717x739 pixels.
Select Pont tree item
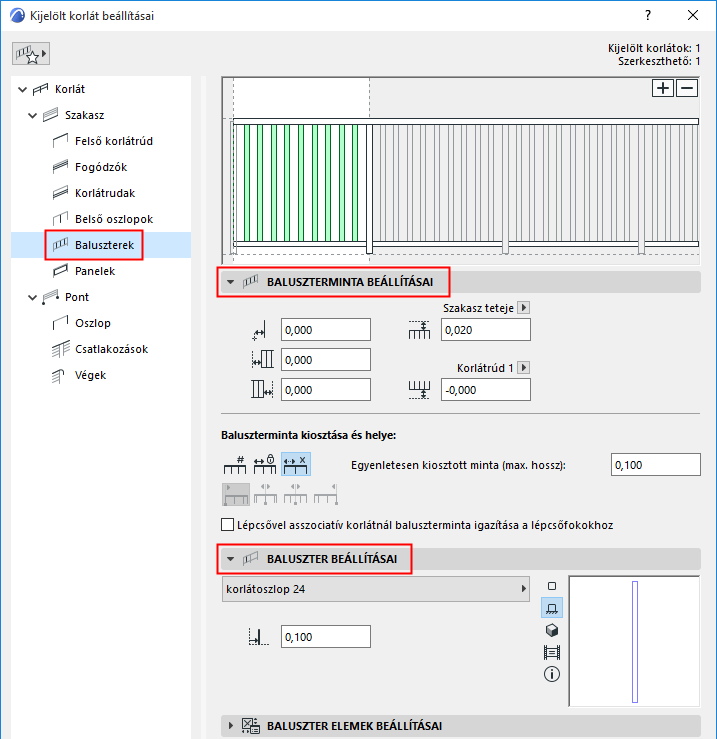77,297
